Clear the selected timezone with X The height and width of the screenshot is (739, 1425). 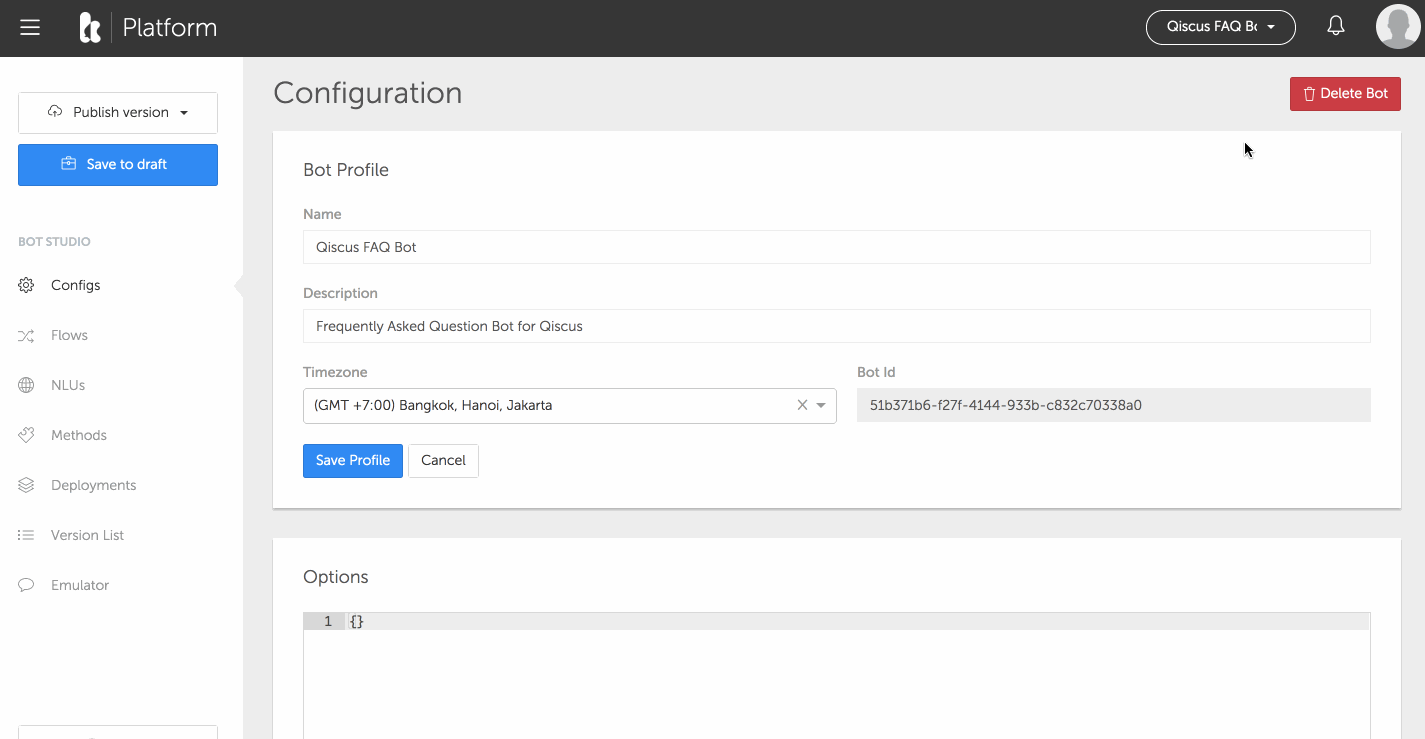tap(802, 405)
